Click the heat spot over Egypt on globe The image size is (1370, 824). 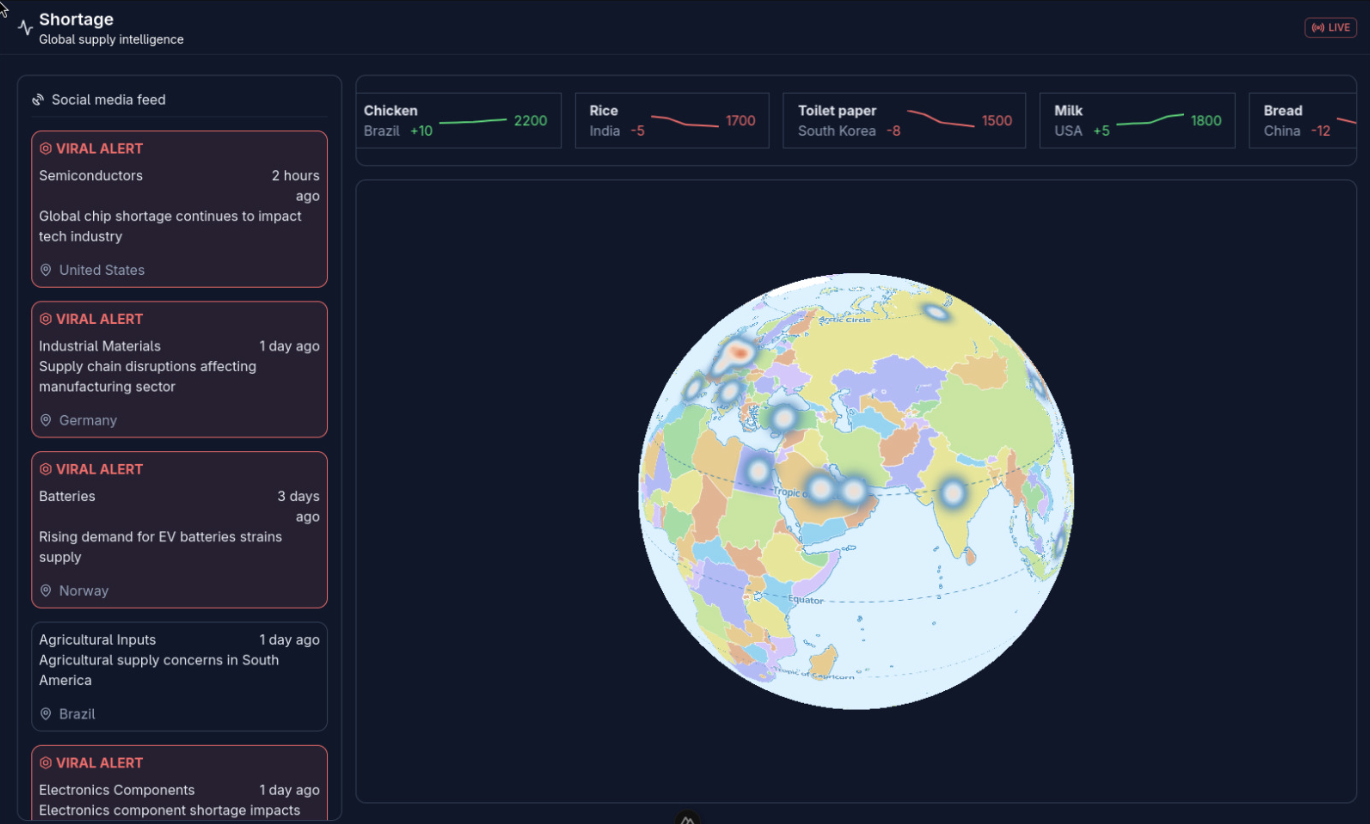pos(759,470)
